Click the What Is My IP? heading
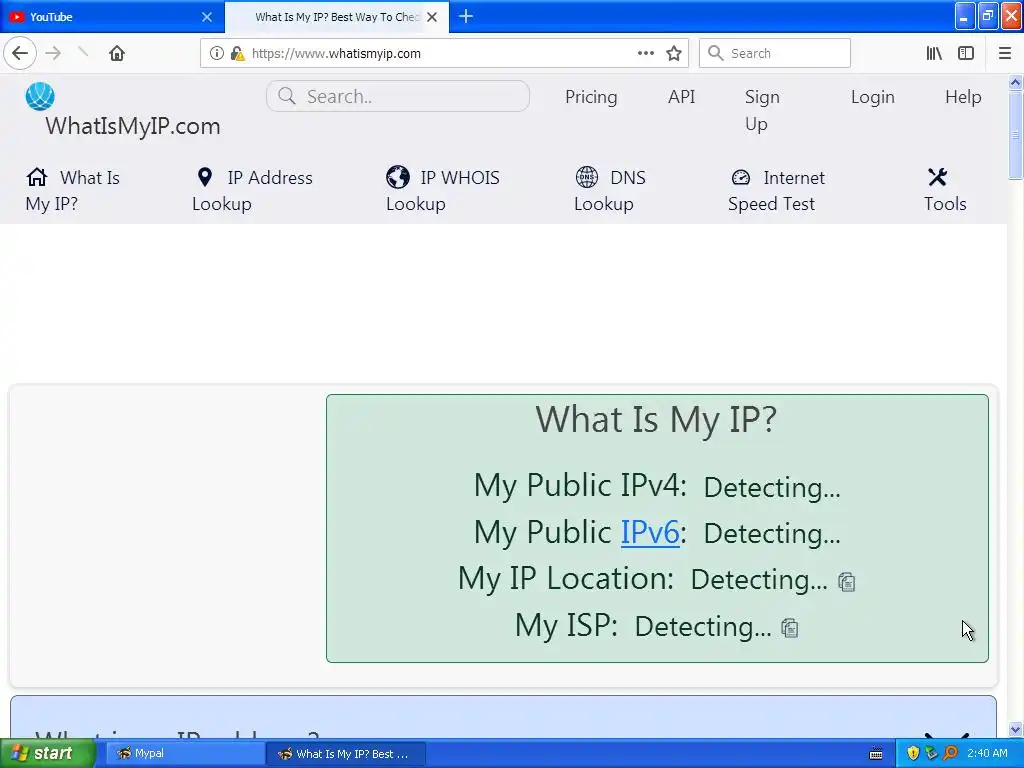This screenshot has height=768, width=1024. (656, 419)
